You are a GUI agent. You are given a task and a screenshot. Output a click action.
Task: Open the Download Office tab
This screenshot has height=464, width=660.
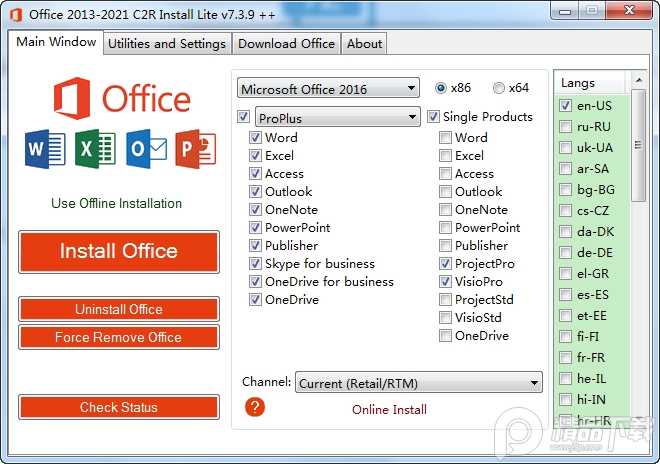[286, 44]
